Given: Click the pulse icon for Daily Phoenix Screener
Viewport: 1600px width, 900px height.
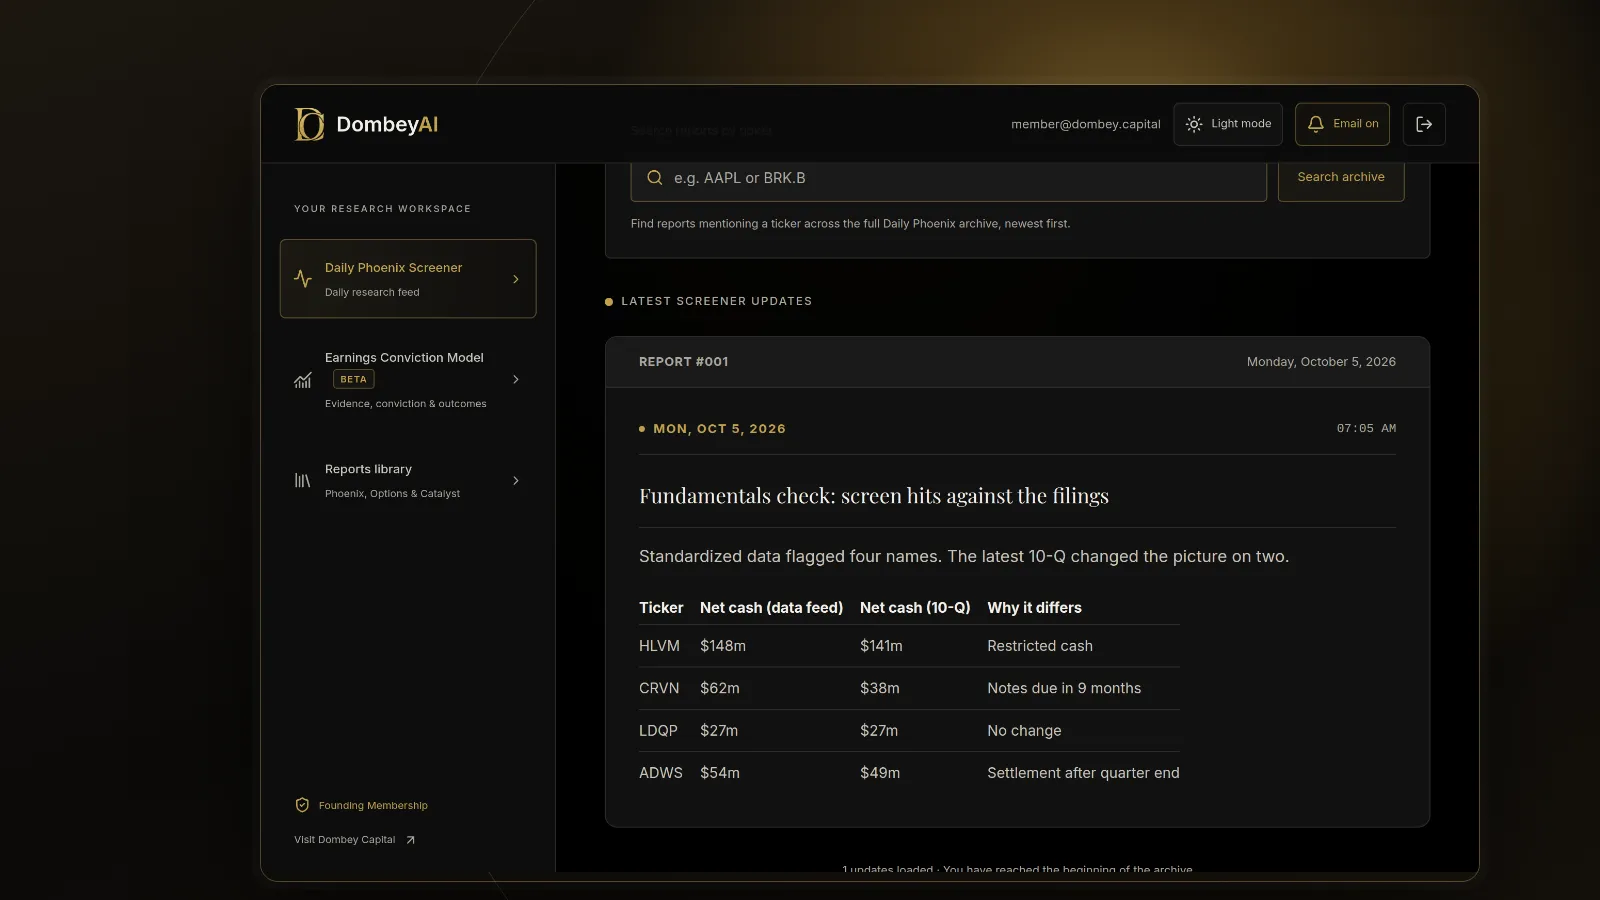Looking at the screenshot, I should (x=303, y=279).
